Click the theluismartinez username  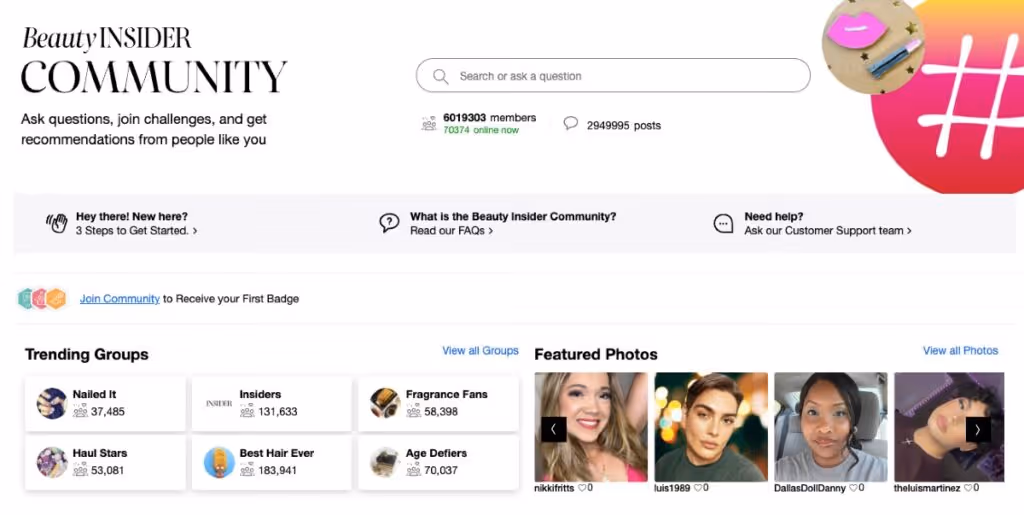[x=927, y=488]
